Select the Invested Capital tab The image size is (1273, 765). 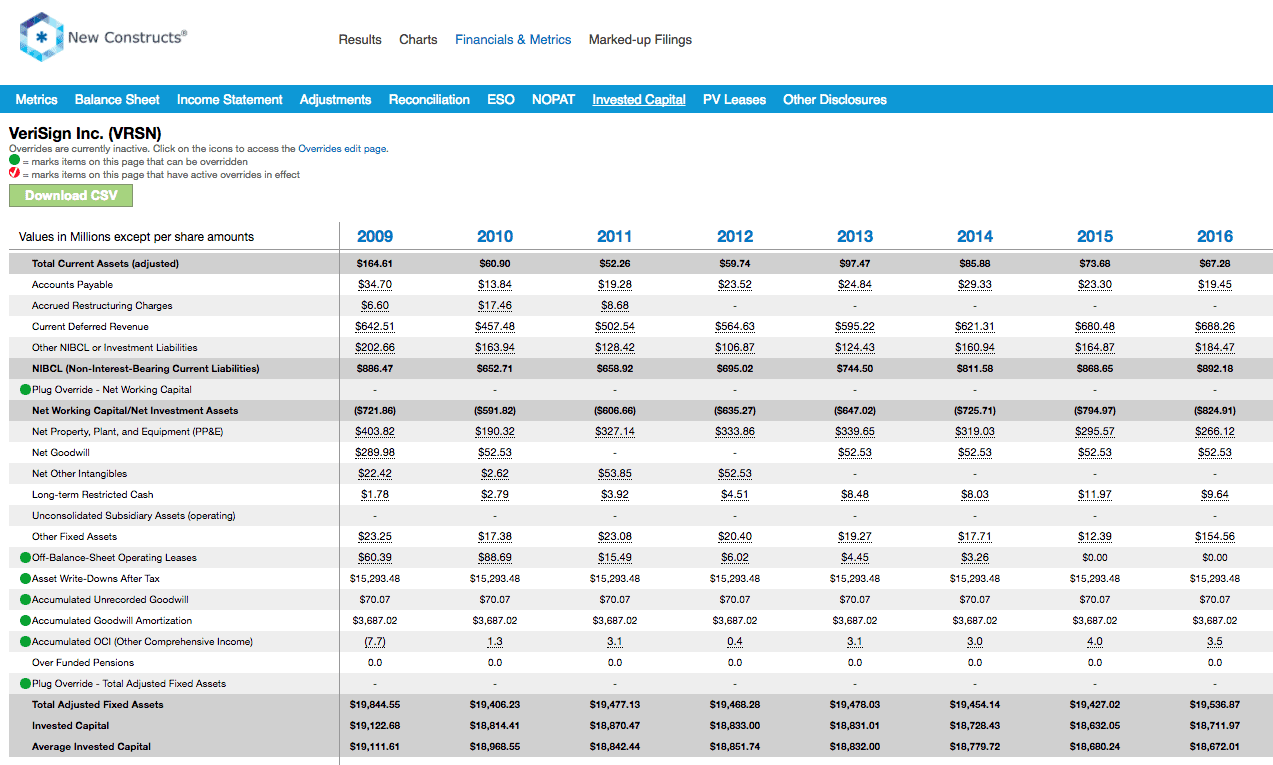point(639,99)
